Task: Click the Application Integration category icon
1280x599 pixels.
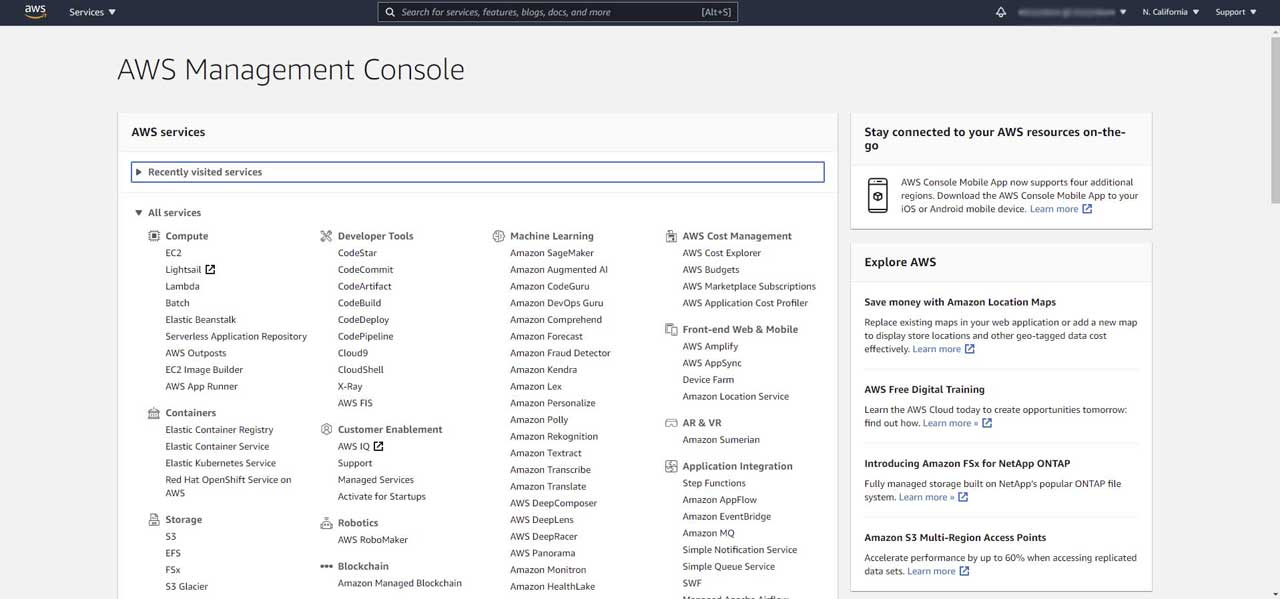Action: (672, 466)
